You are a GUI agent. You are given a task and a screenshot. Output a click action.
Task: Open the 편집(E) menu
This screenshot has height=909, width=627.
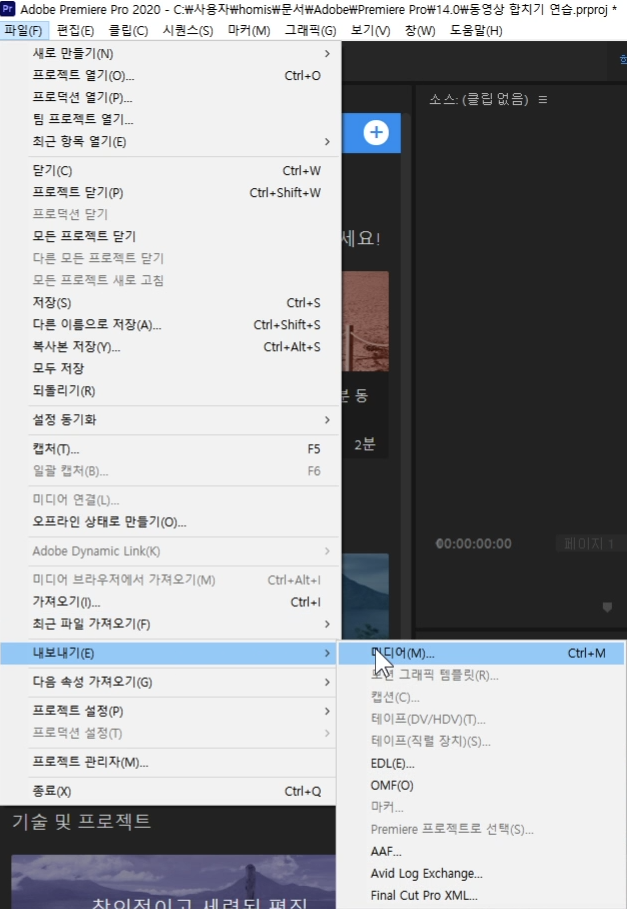tap(75, 31)
